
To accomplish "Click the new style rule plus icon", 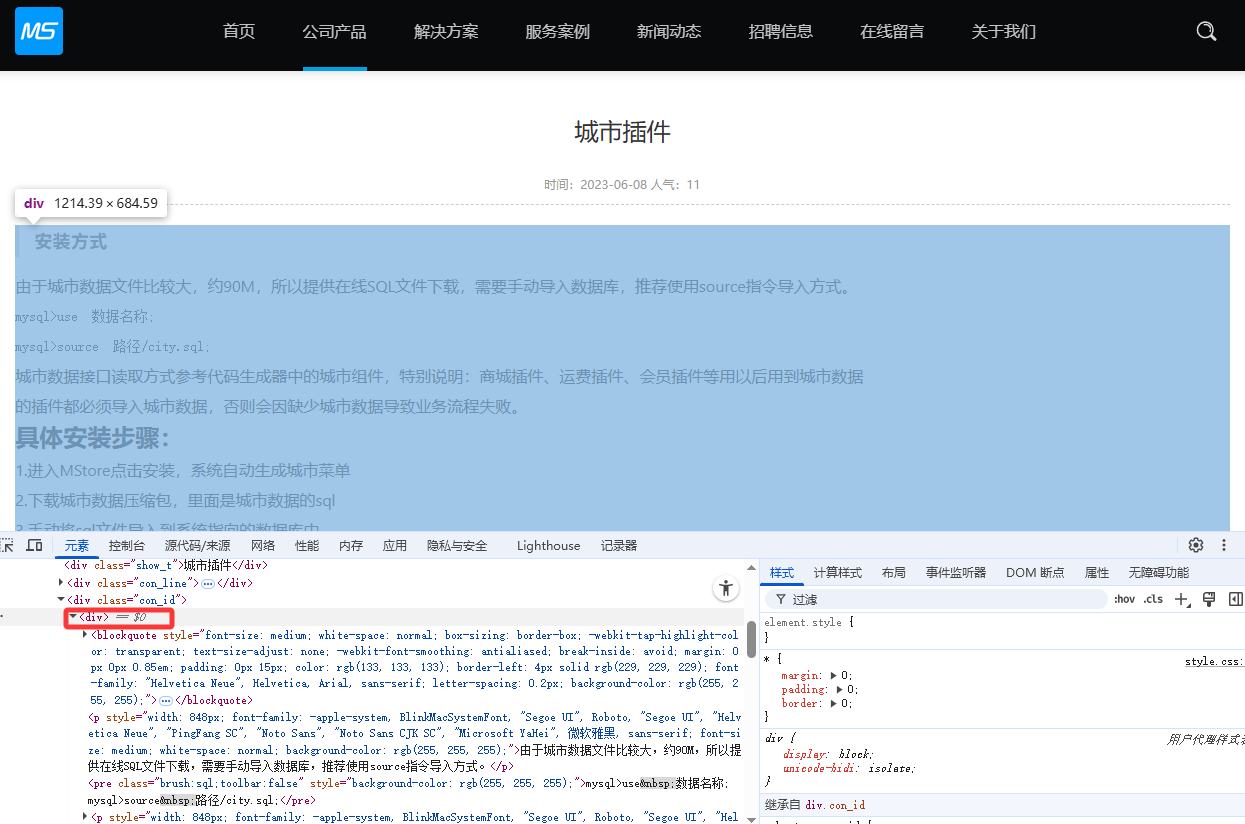I will click(1182, 599).
